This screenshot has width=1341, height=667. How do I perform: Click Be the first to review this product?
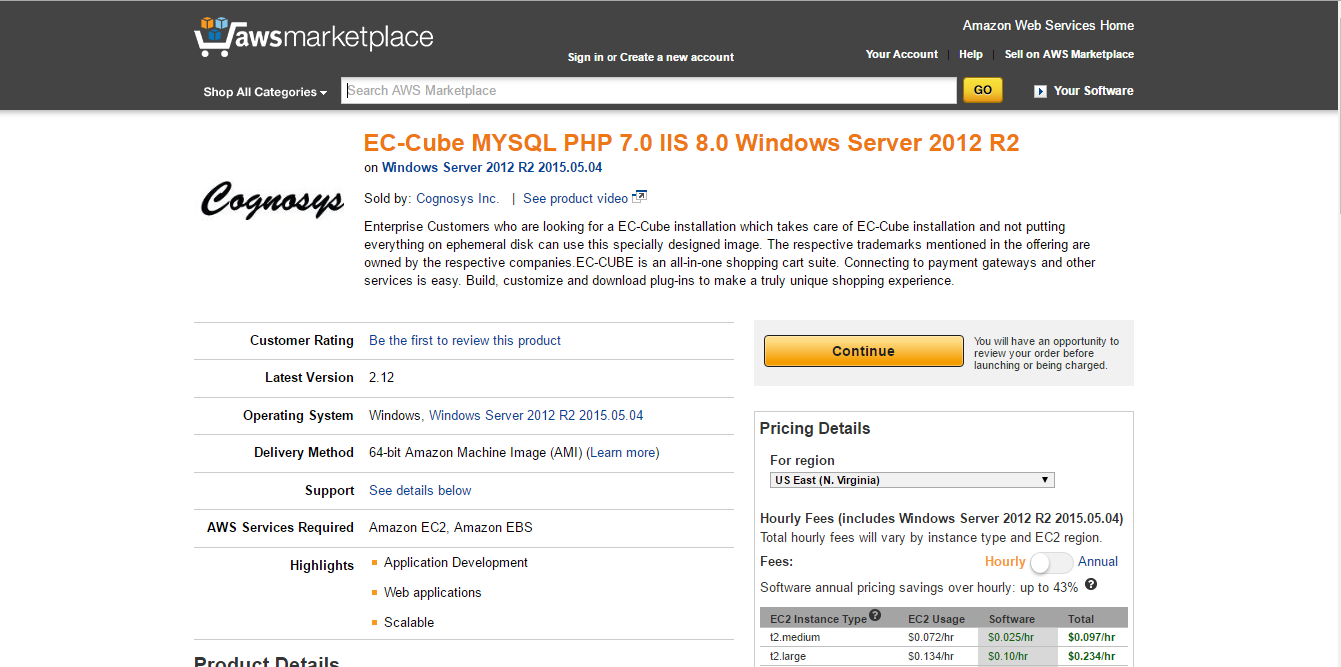pos(464,340)
